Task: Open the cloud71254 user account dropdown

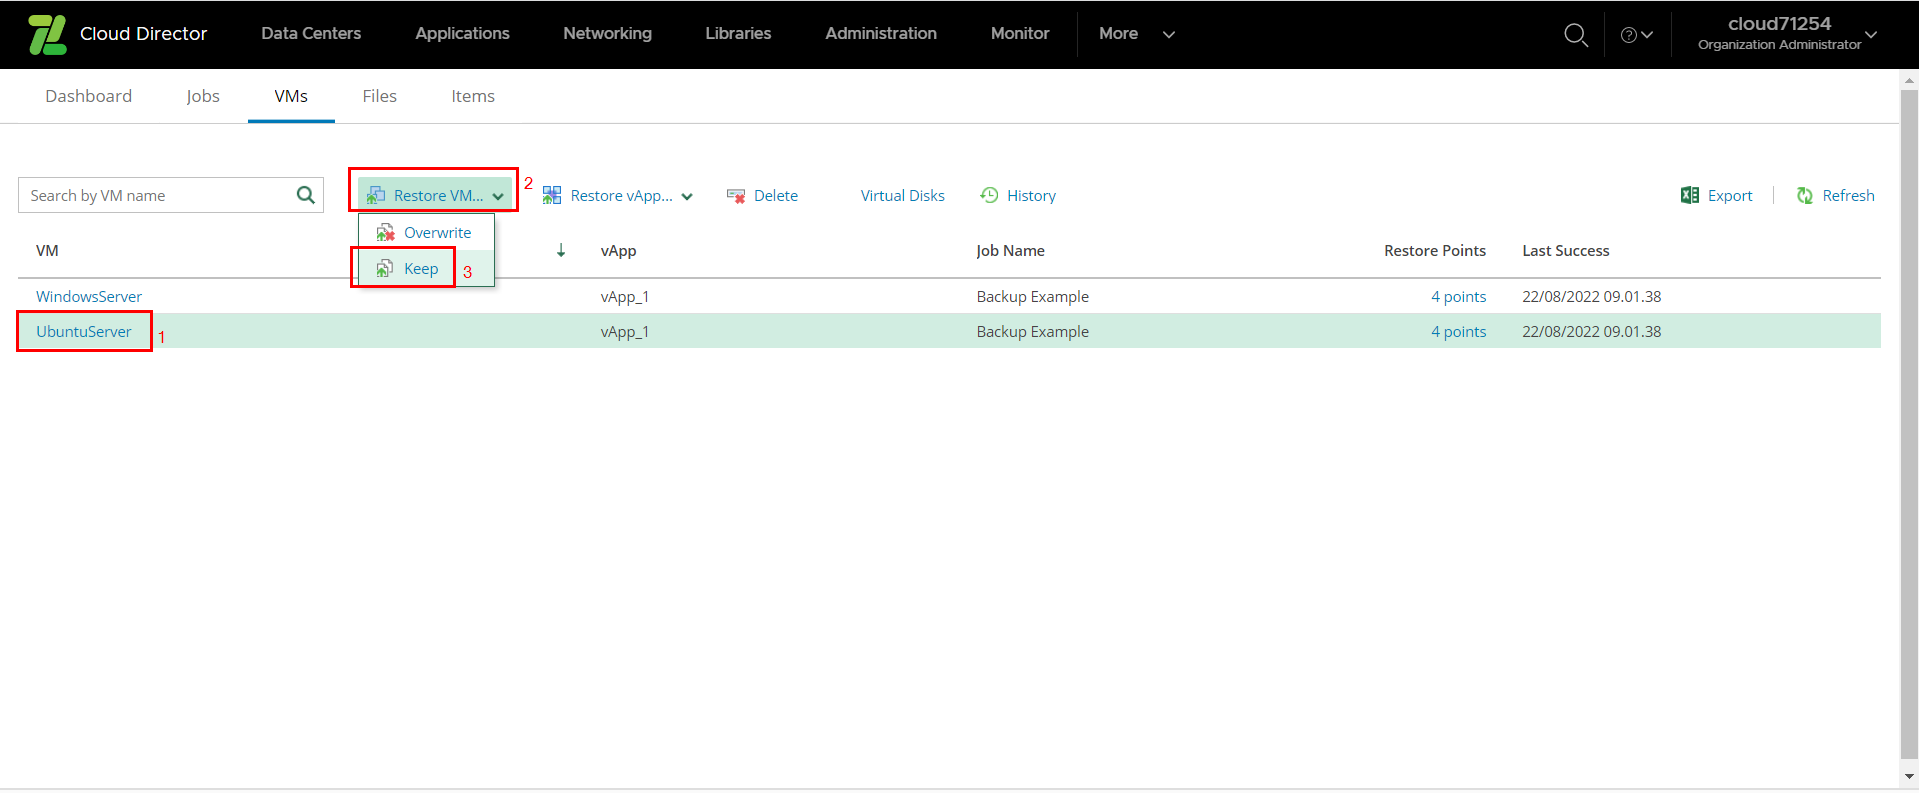Action: (1786, 34)
